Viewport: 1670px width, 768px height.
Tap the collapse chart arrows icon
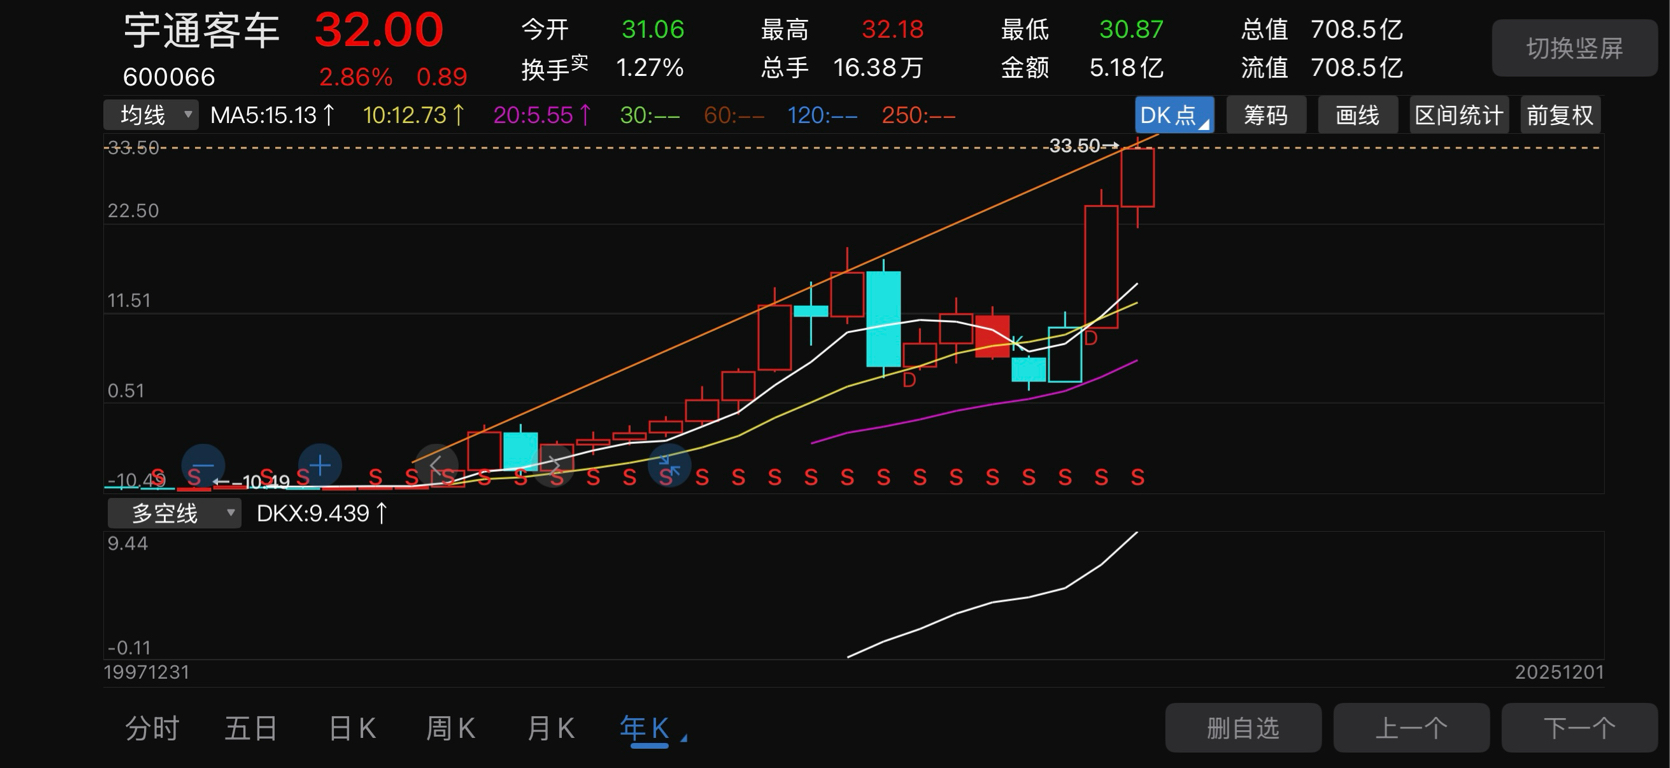(x=670, y=466)
